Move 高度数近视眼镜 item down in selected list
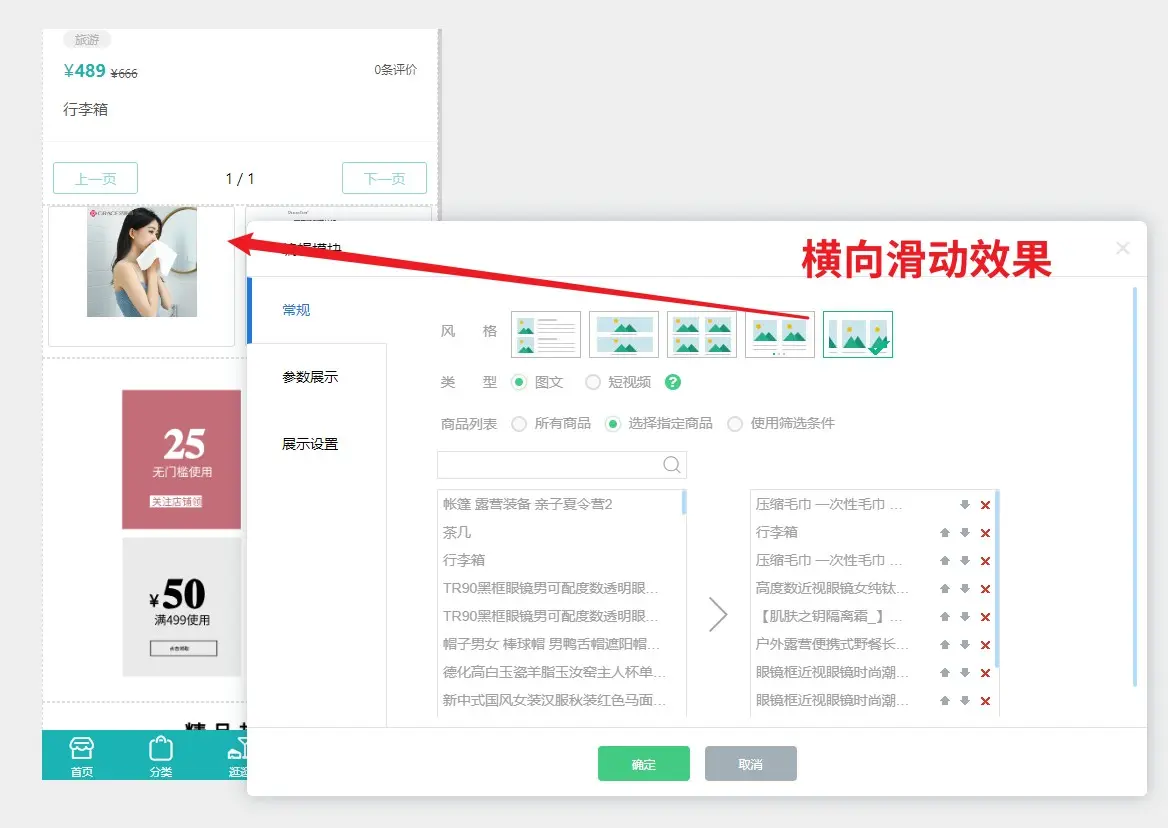Viewport: 1168px width, 828px height. click(965, 589)
